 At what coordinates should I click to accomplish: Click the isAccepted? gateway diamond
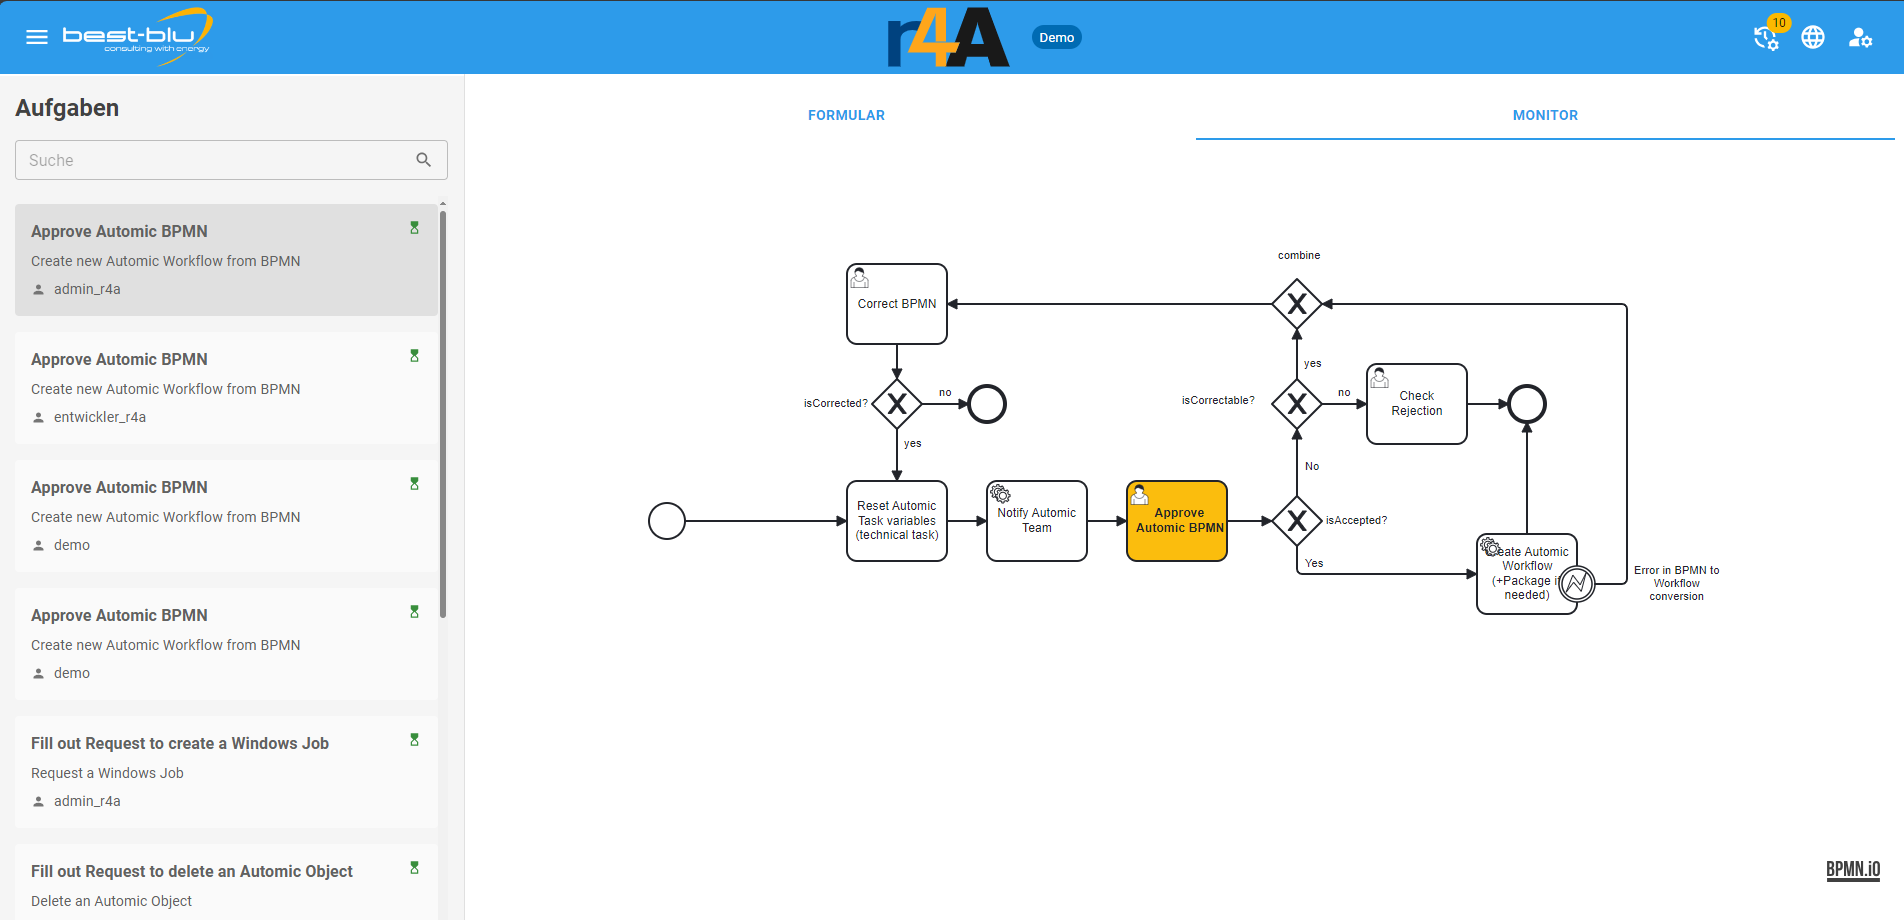point(1297,521)
